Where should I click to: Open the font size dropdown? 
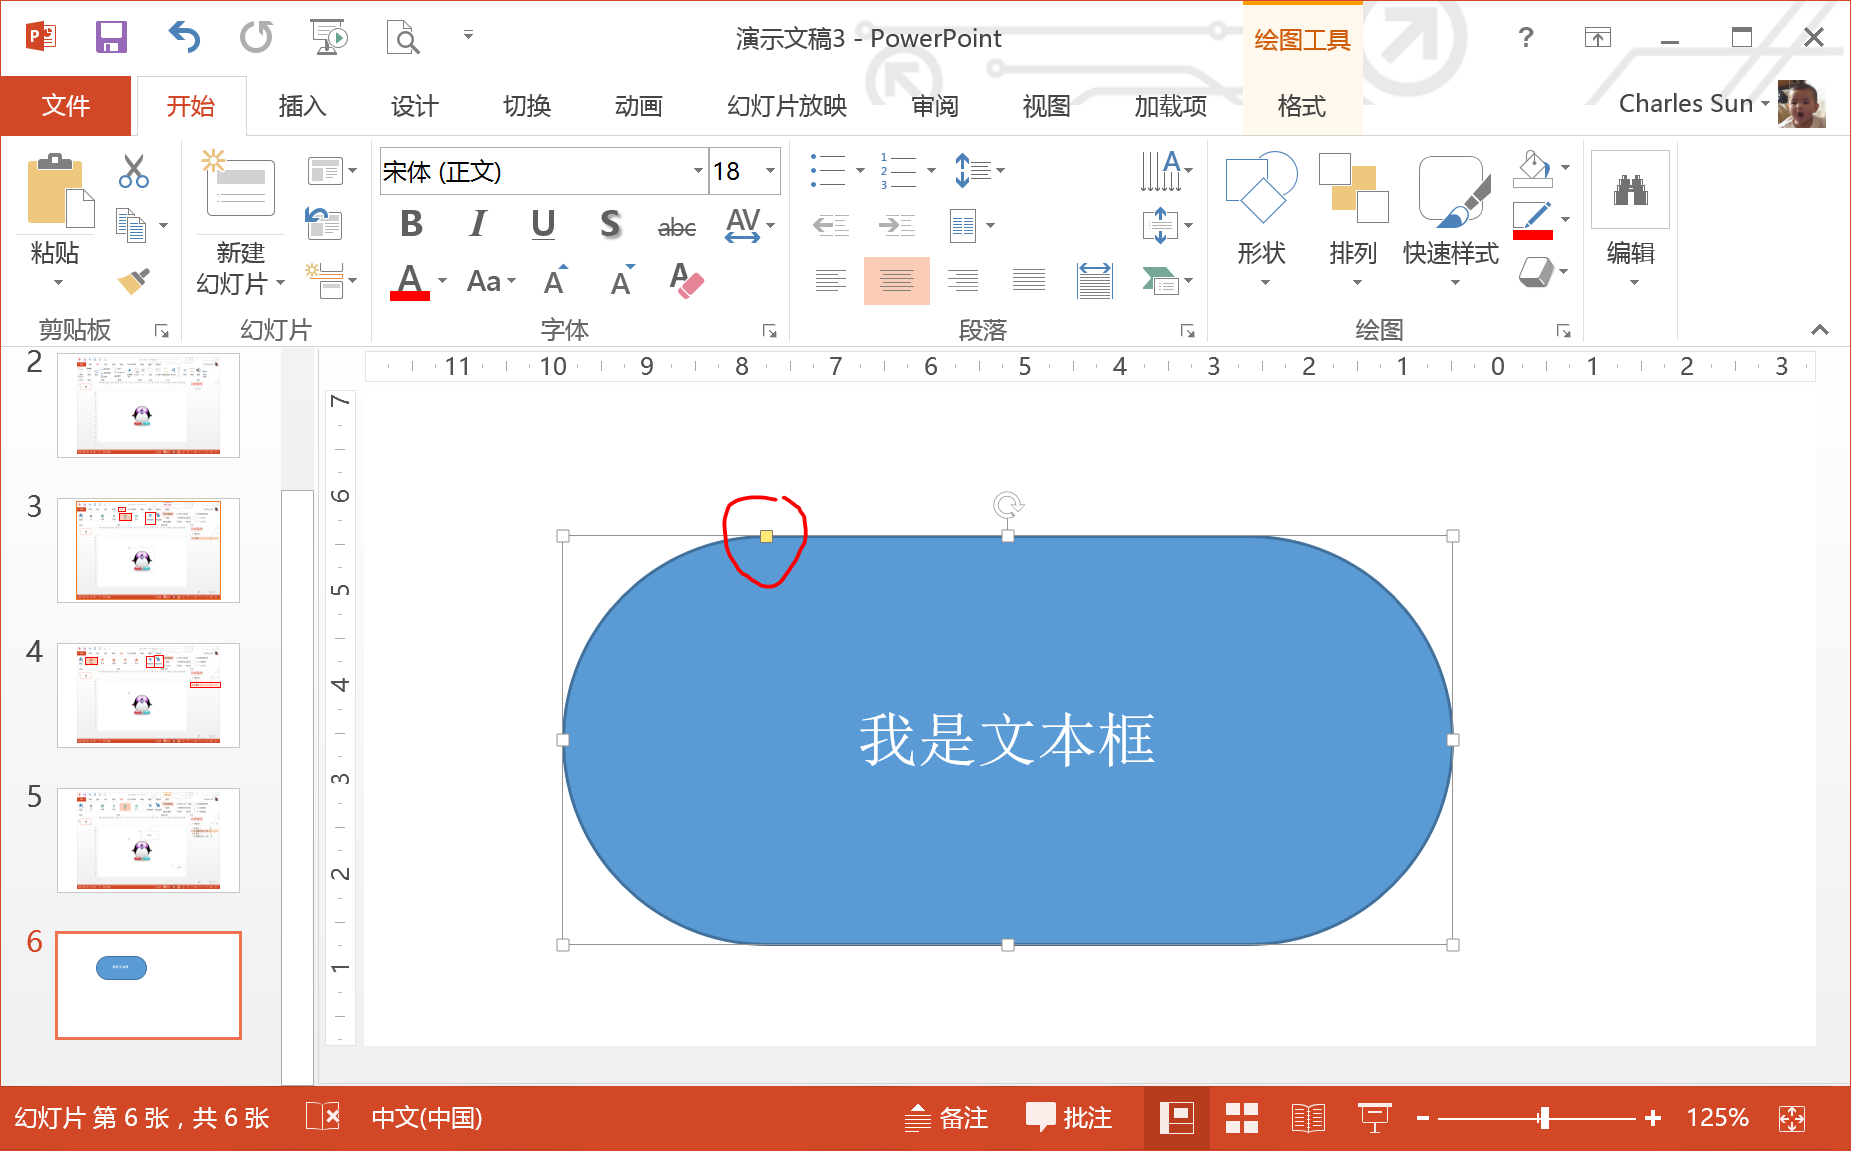[x=770, y=171]
